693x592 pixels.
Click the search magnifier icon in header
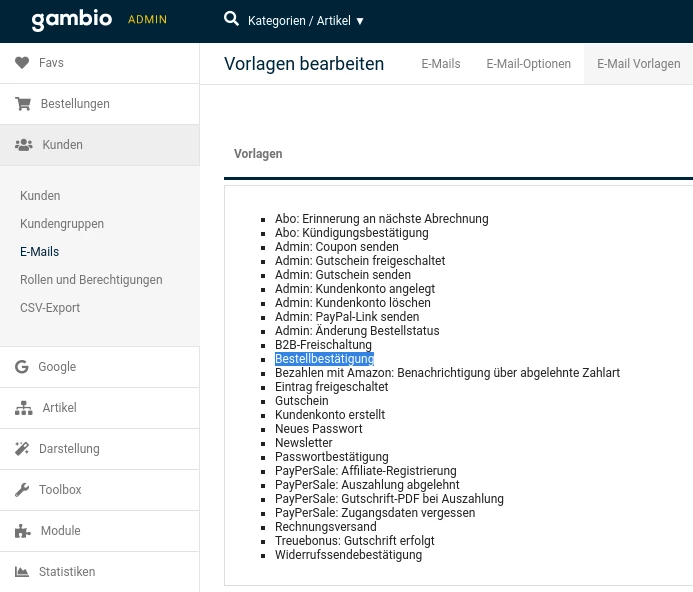coord(231,19)
